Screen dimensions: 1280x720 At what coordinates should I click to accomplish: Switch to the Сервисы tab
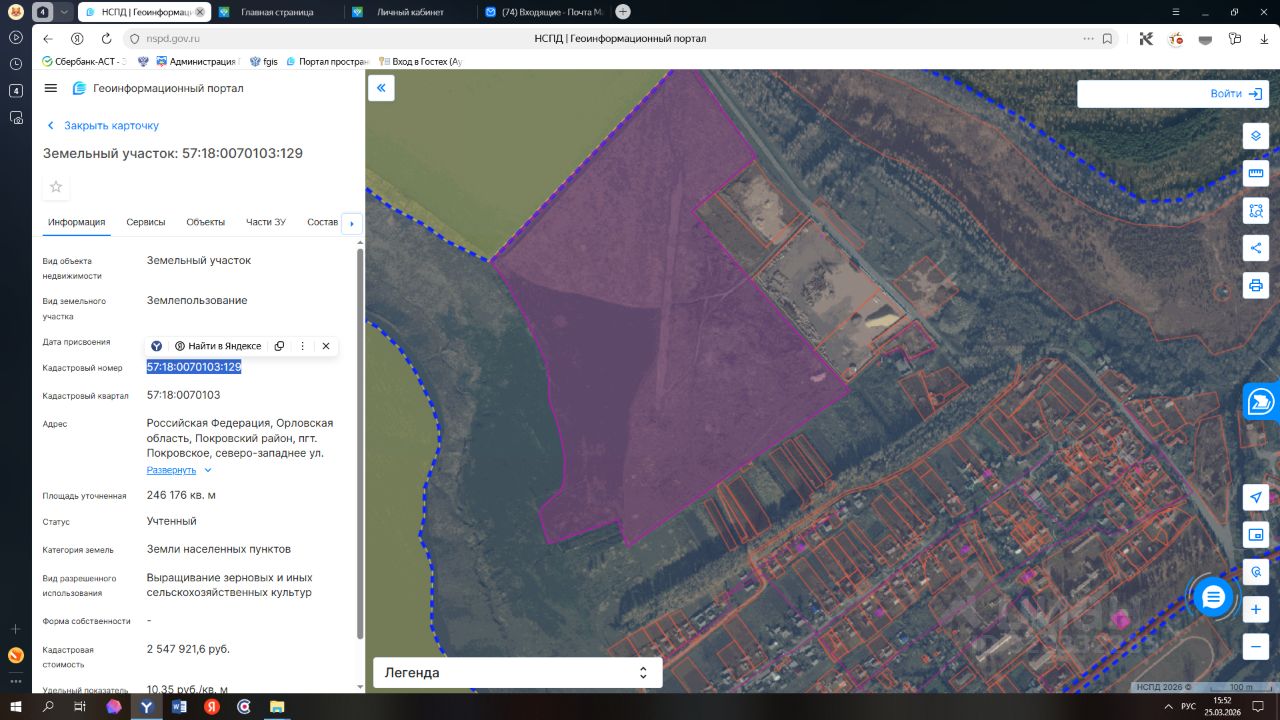tap(146, 222)
